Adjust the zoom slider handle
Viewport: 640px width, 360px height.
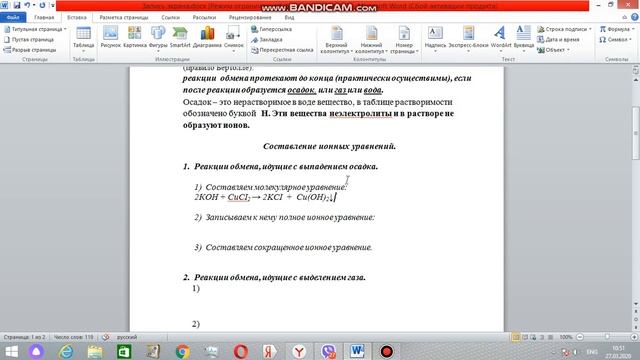607,337
